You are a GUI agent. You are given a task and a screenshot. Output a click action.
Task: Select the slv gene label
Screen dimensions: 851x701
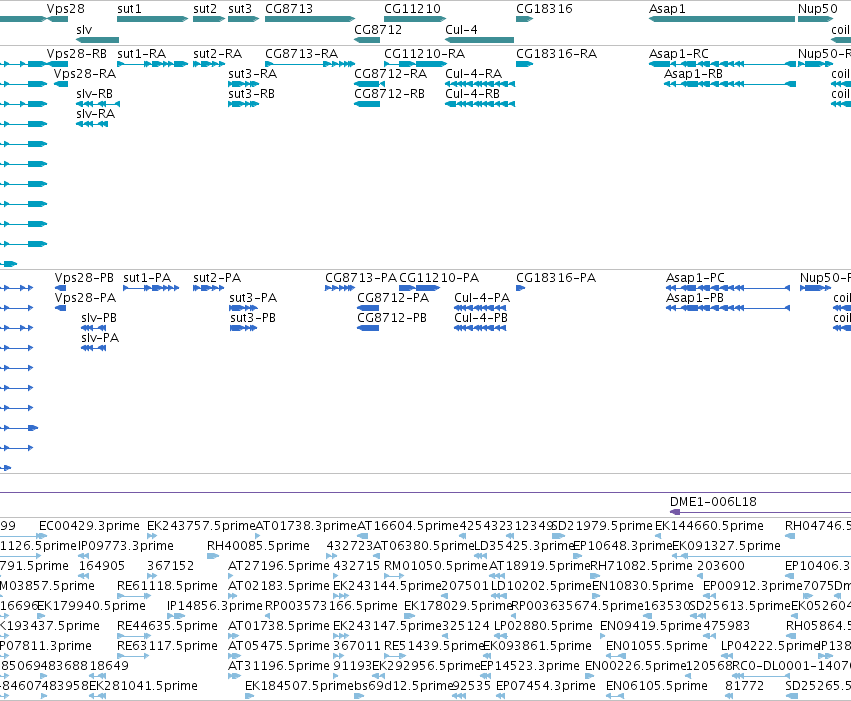[x=84, y=30]
